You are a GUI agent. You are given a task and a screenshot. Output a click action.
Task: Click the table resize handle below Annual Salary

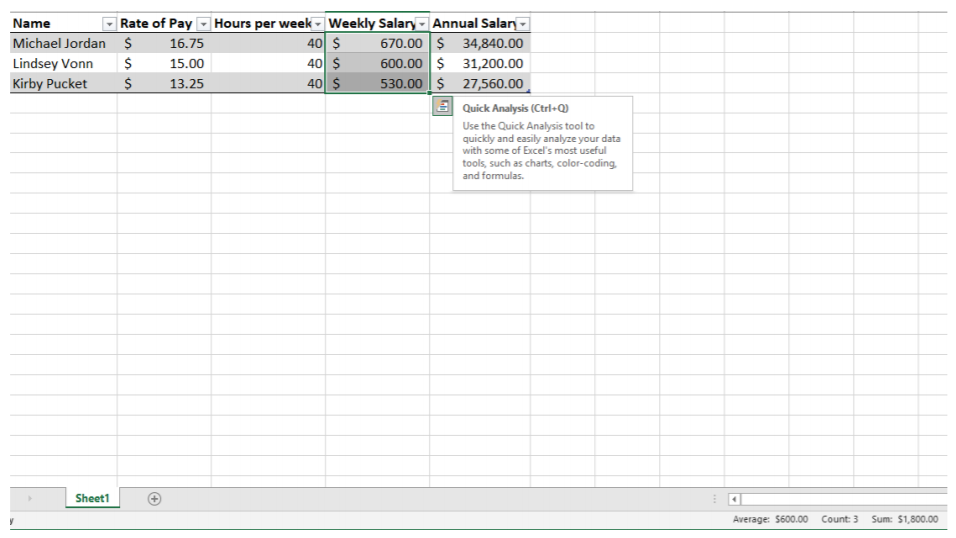coord(527,91)
